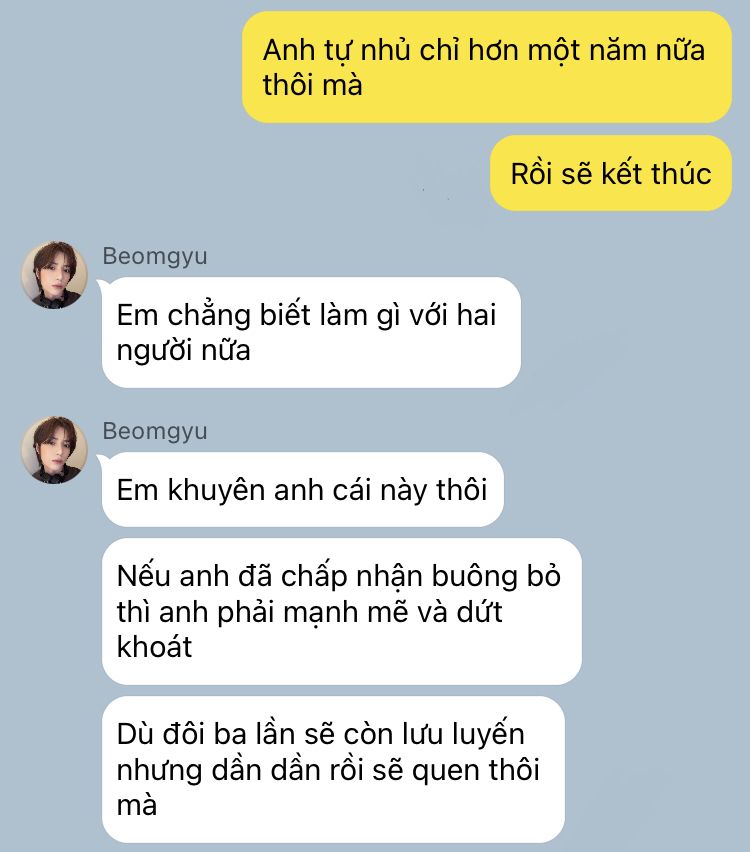Click the tail pointer of 'Em khuyên anh' bubble
Screen dimensions: 750x852
tap(101, 460)
